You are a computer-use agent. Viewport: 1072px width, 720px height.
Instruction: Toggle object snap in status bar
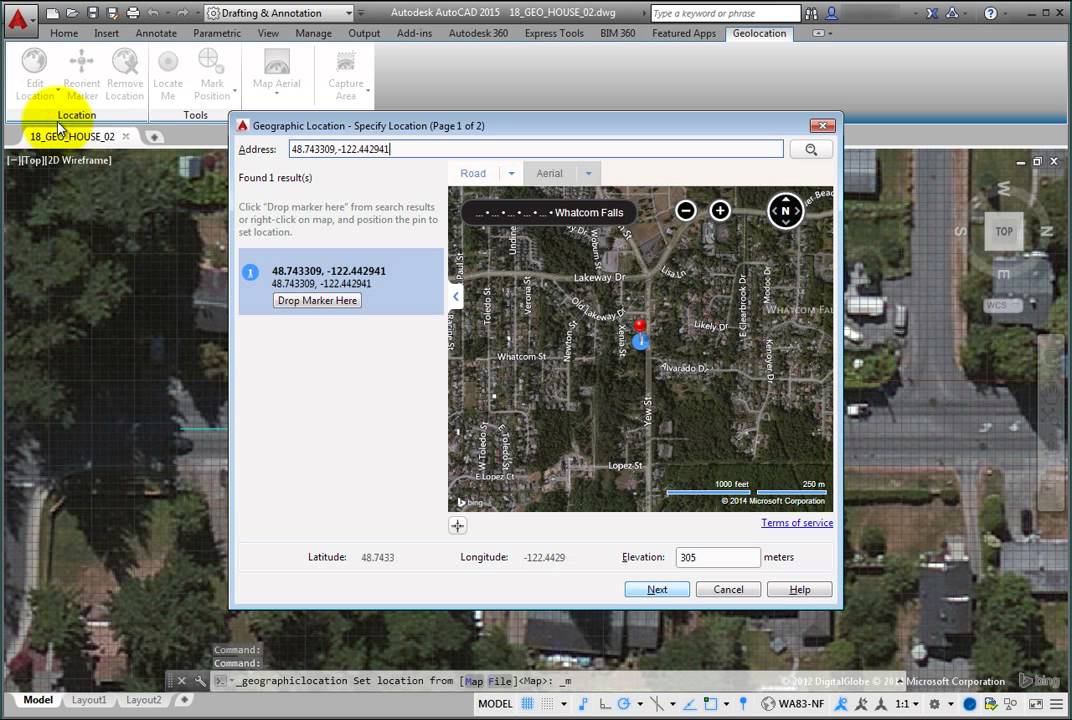(x=710, y=704)
